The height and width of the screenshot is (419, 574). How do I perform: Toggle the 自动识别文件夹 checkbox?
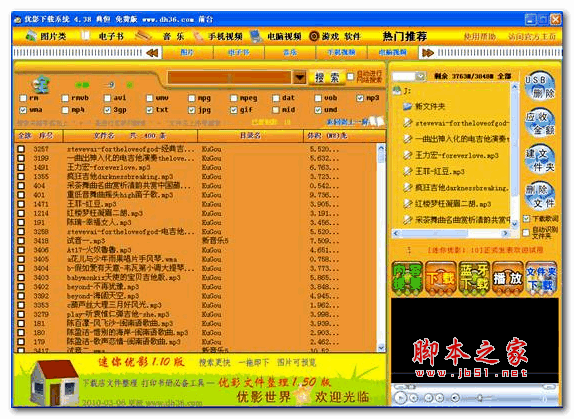click(x=526, y=232)
